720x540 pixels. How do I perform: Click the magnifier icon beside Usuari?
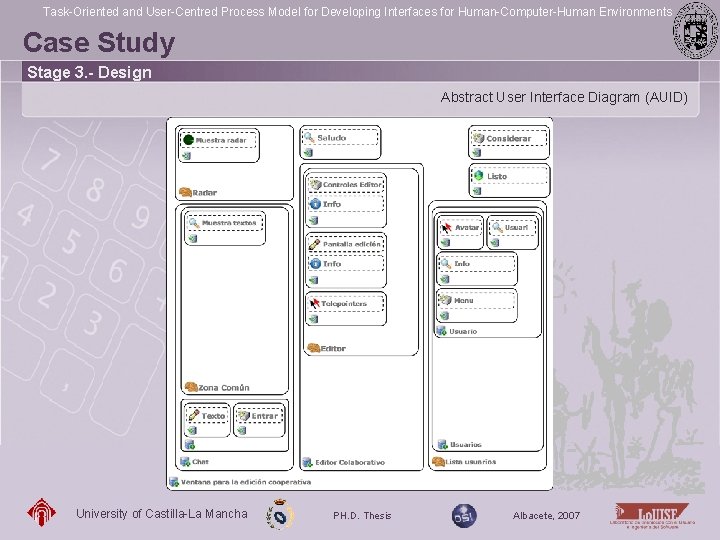coord(497,227)
